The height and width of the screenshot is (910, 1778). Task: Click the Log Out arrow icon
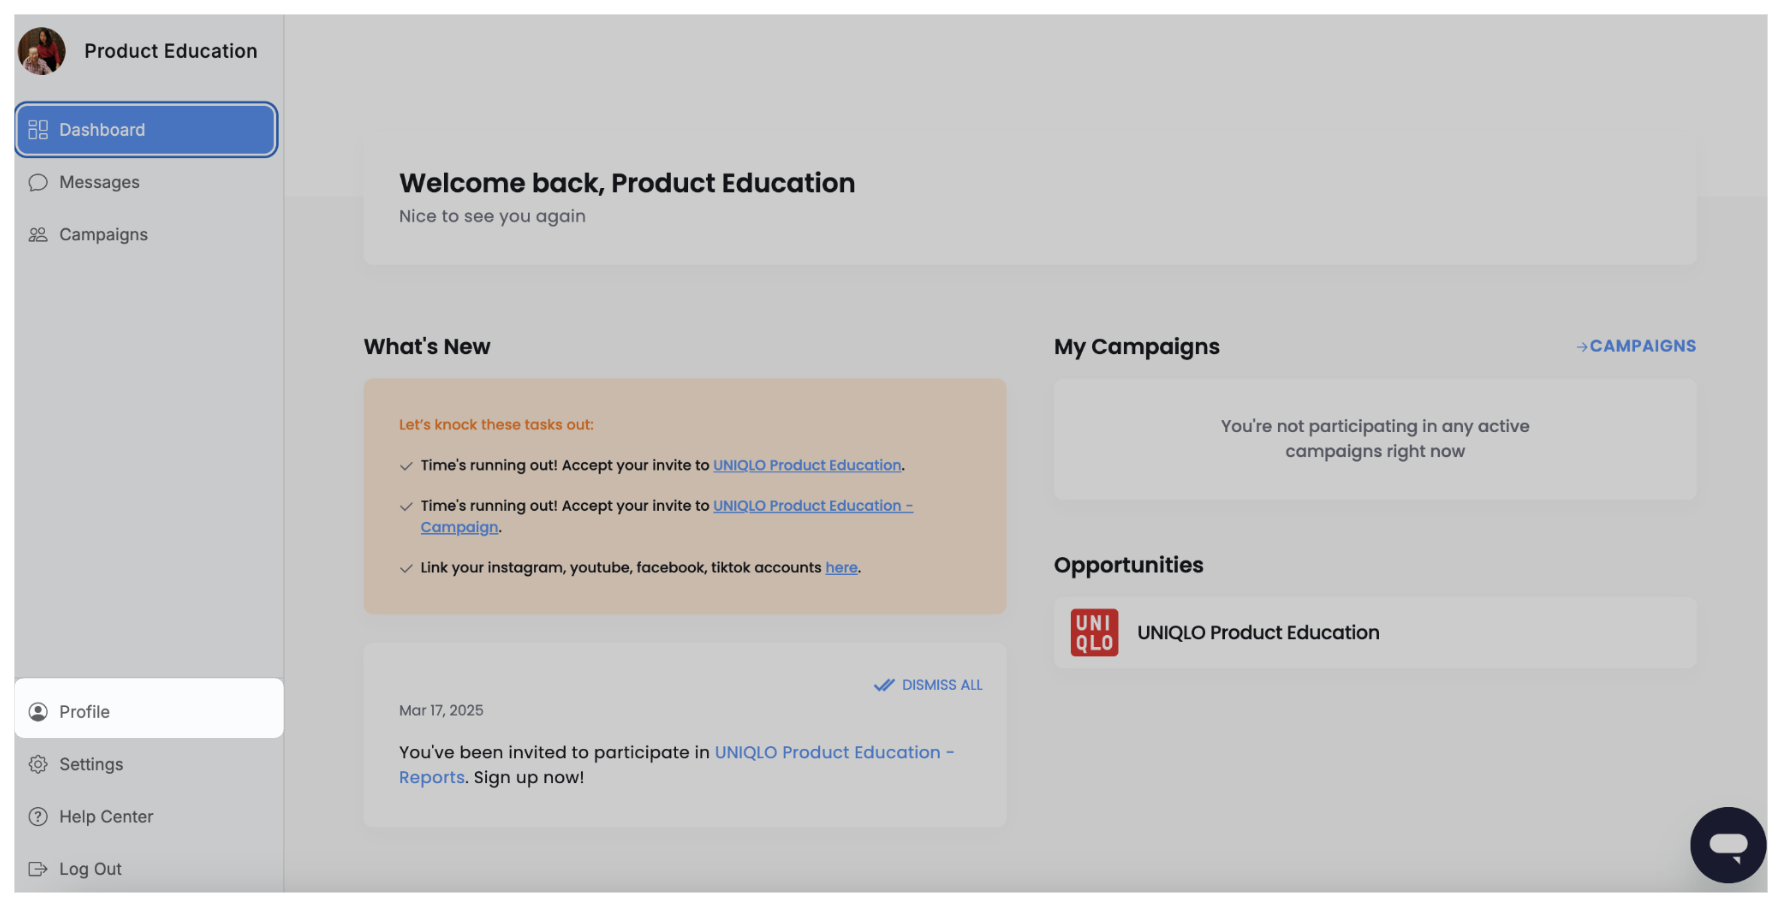point(38,869)
